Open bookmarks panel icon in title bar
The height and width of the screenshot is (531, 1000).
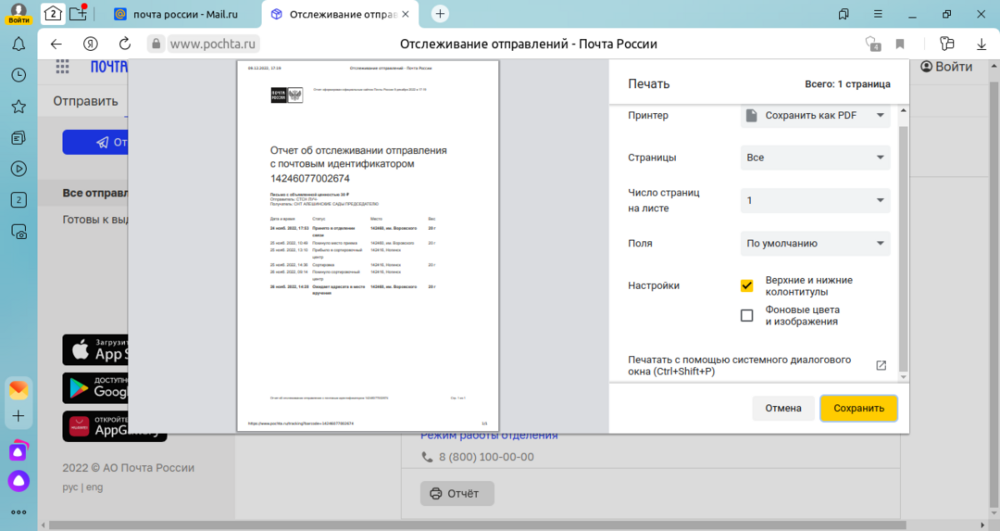(844, 13)
